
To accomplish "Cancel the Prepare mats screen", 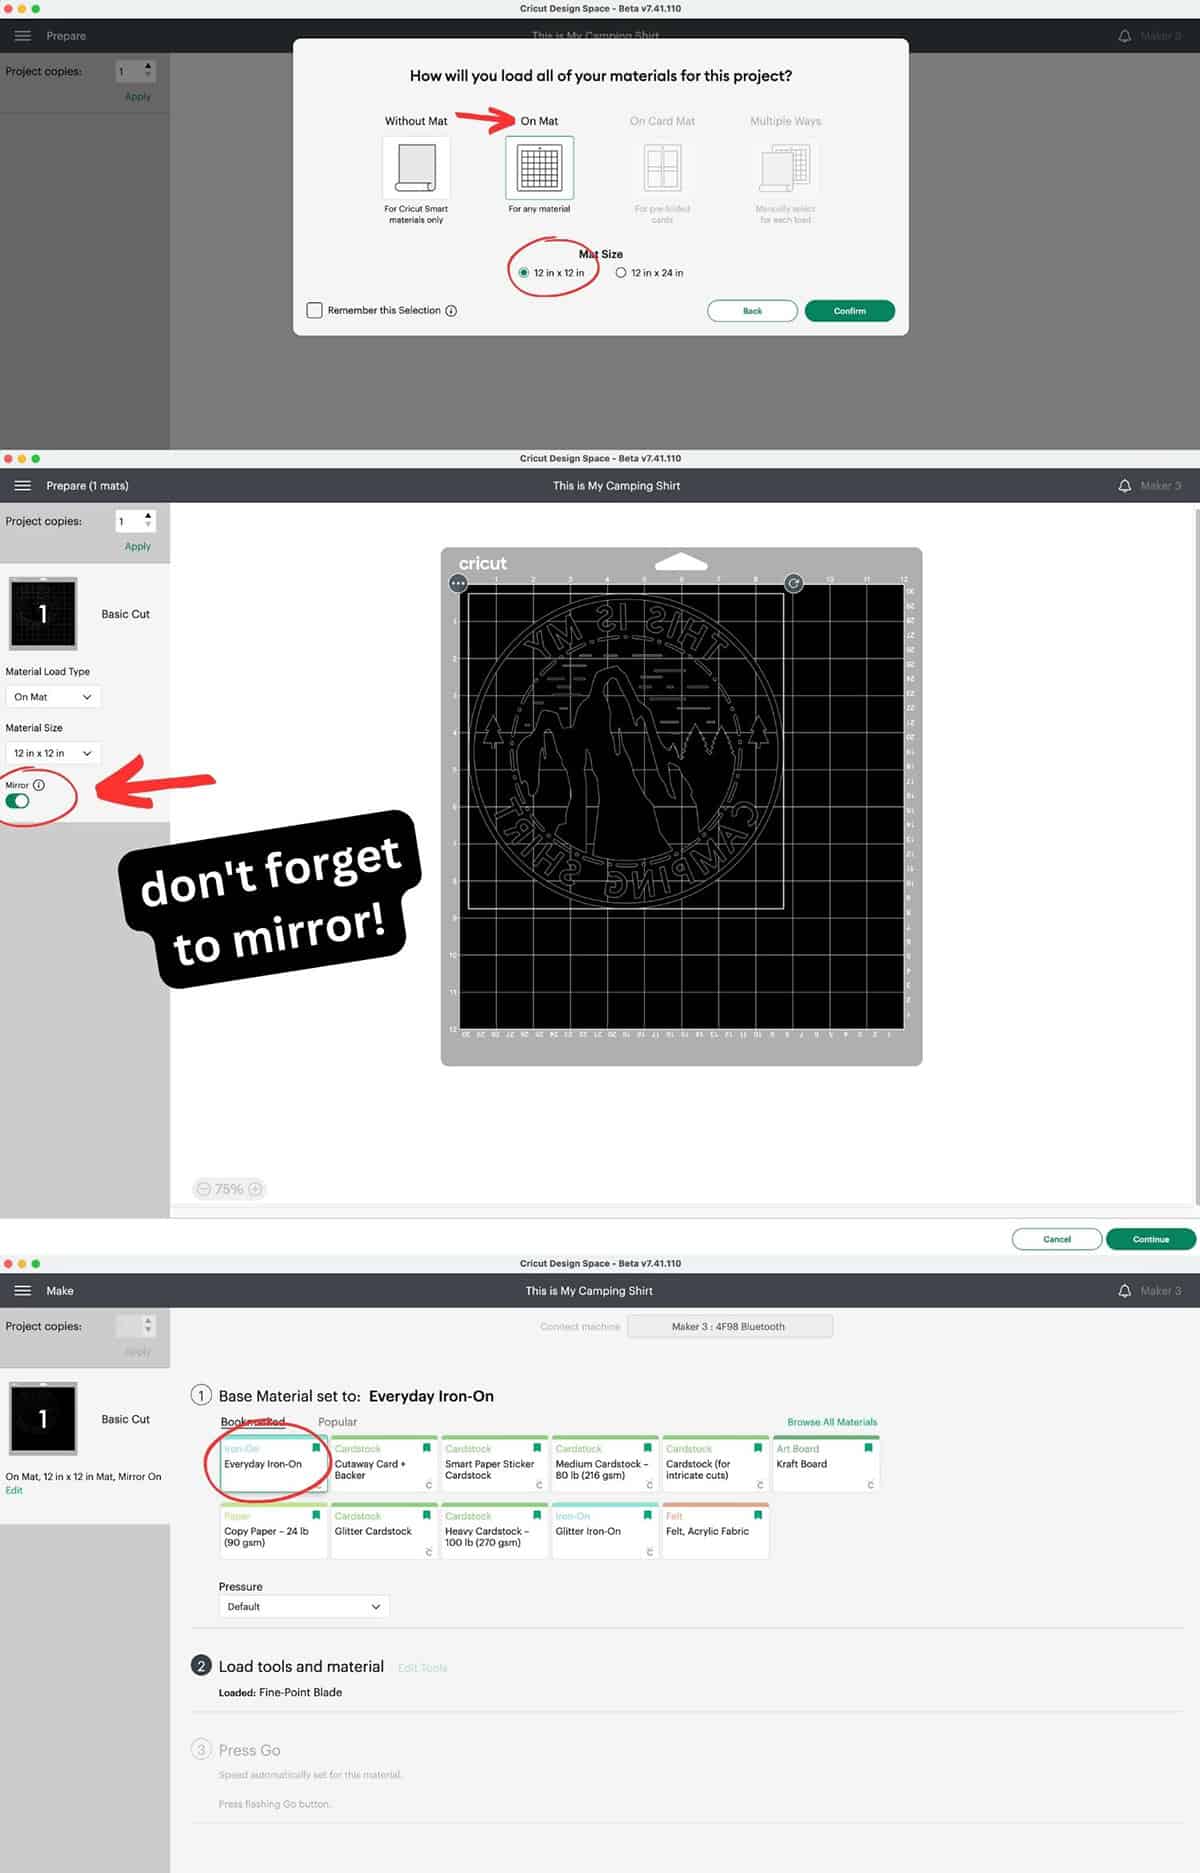I will [x=1057, y=1239].
